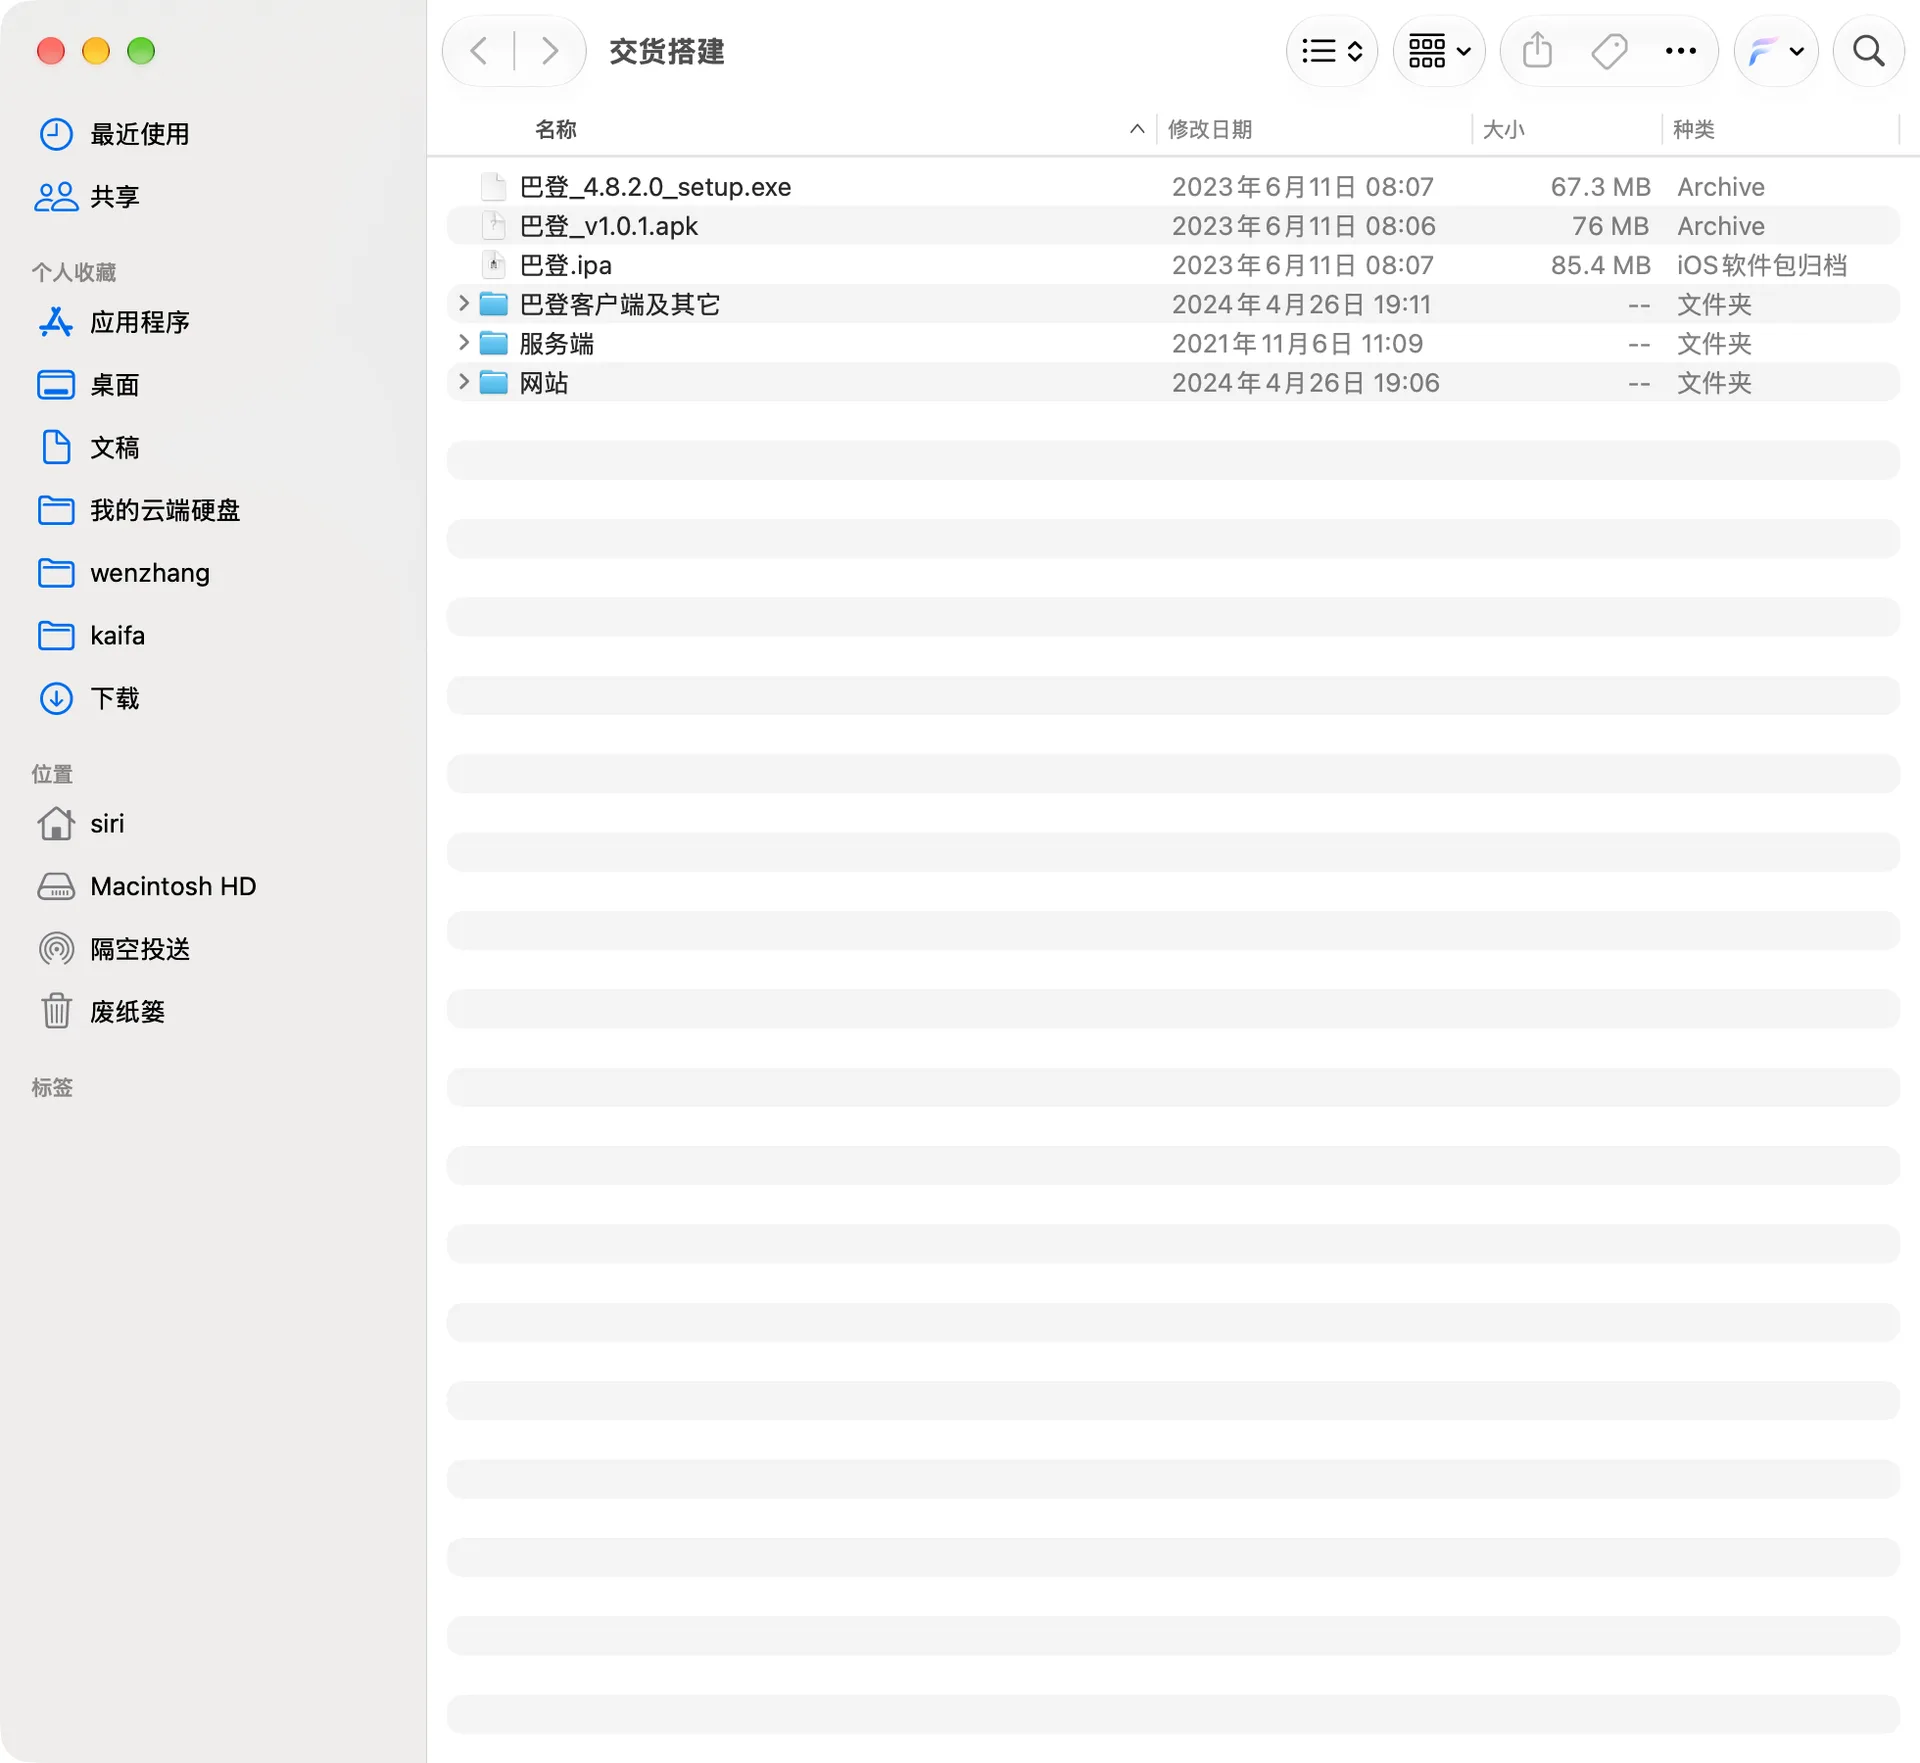Open the group-by grid dropdown

point(1438,51)
